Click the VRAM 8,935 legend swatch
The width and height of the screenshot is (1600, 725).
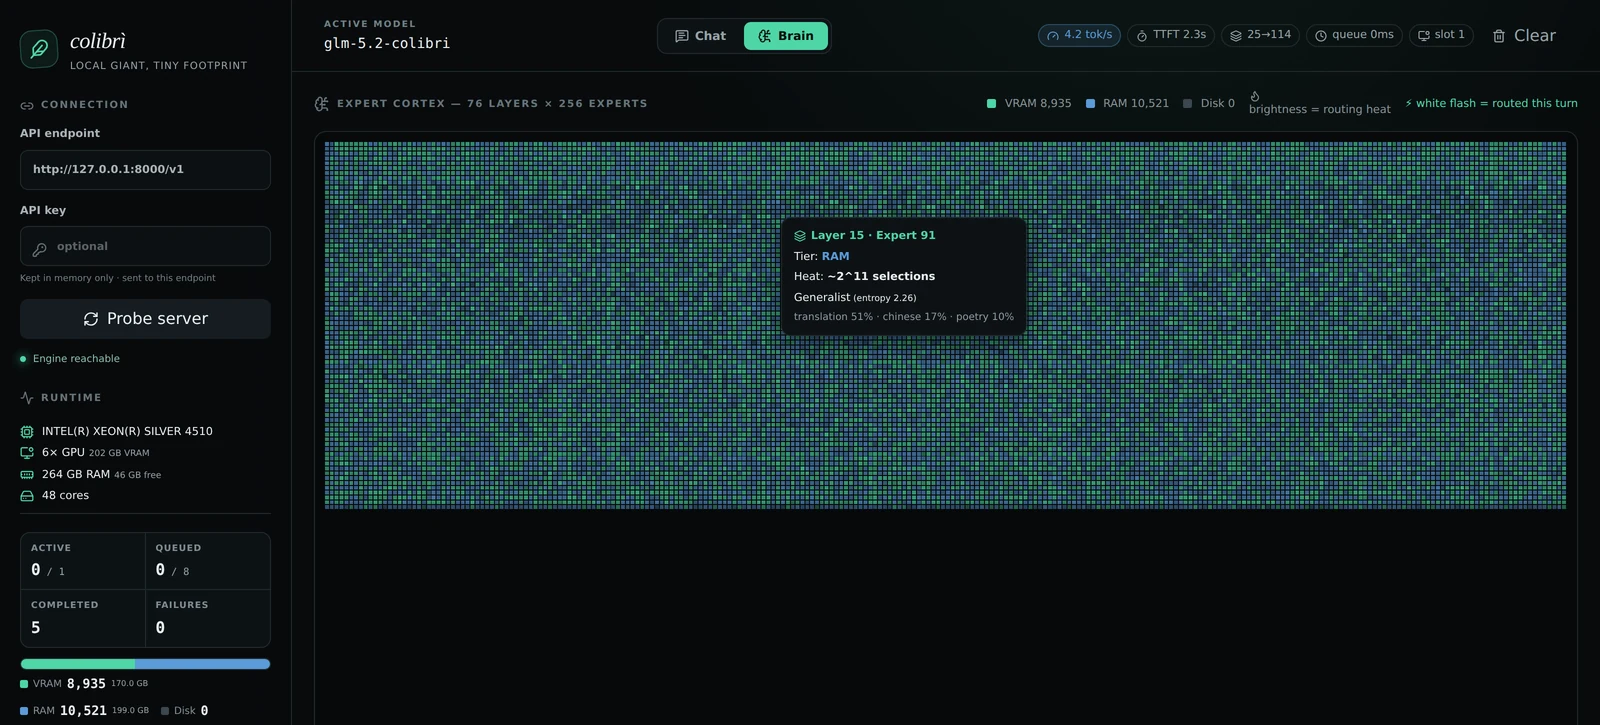pyautogui.click(x=992, y=104)
